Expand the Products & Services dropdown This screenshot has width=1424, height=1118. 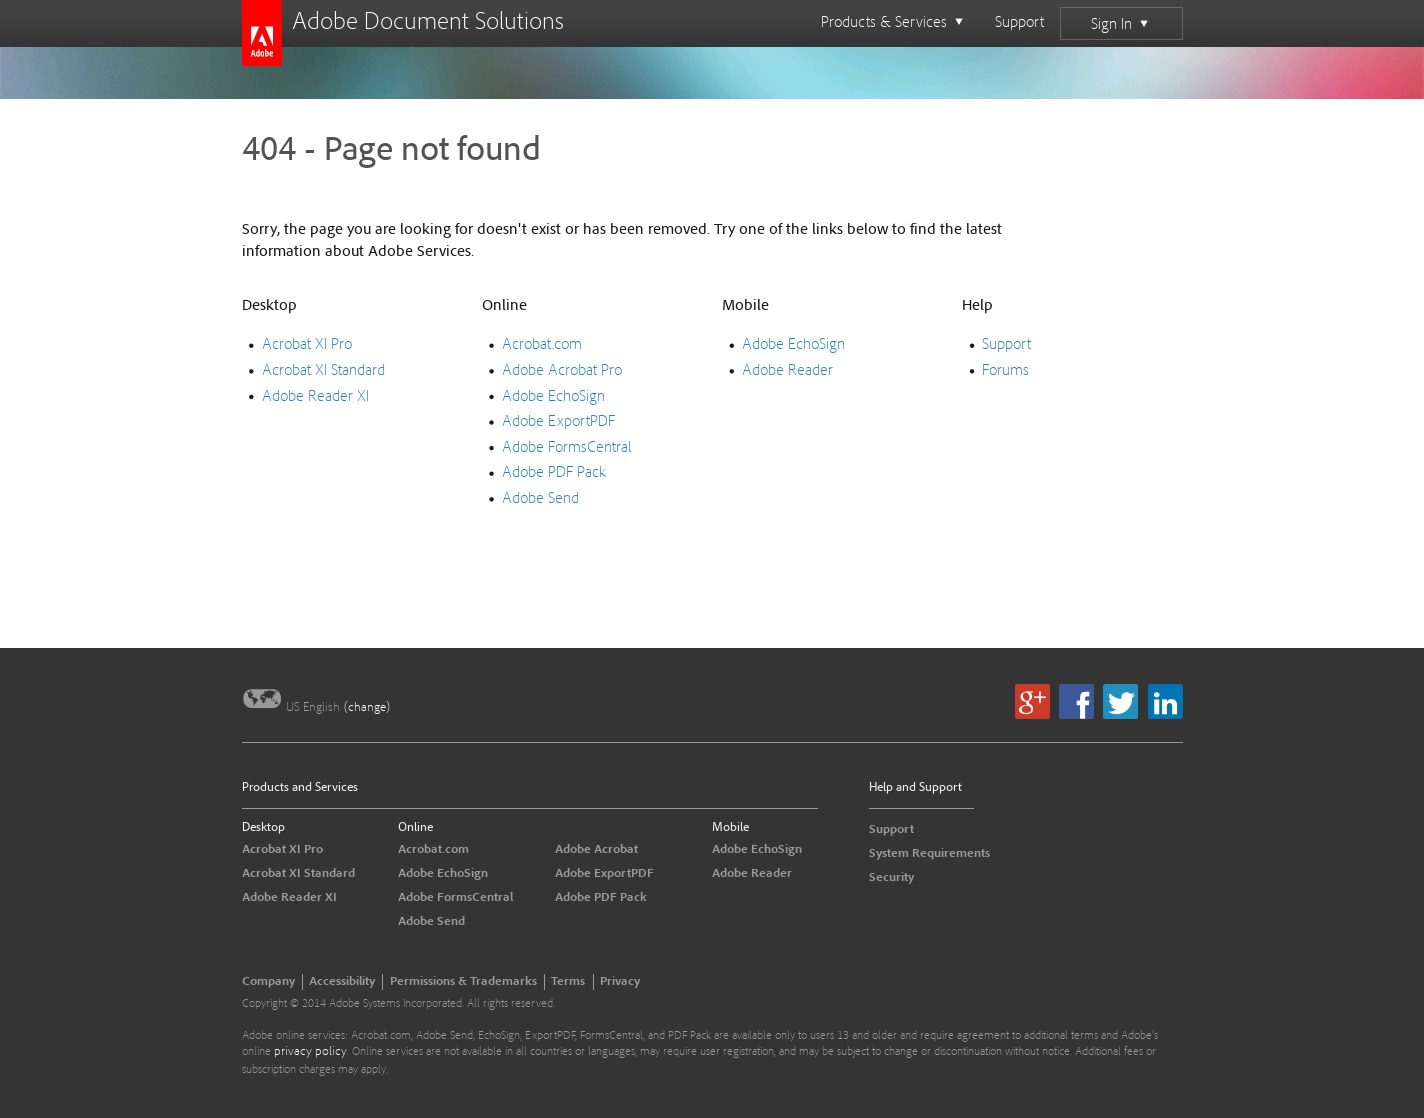[x=891, y=22]
